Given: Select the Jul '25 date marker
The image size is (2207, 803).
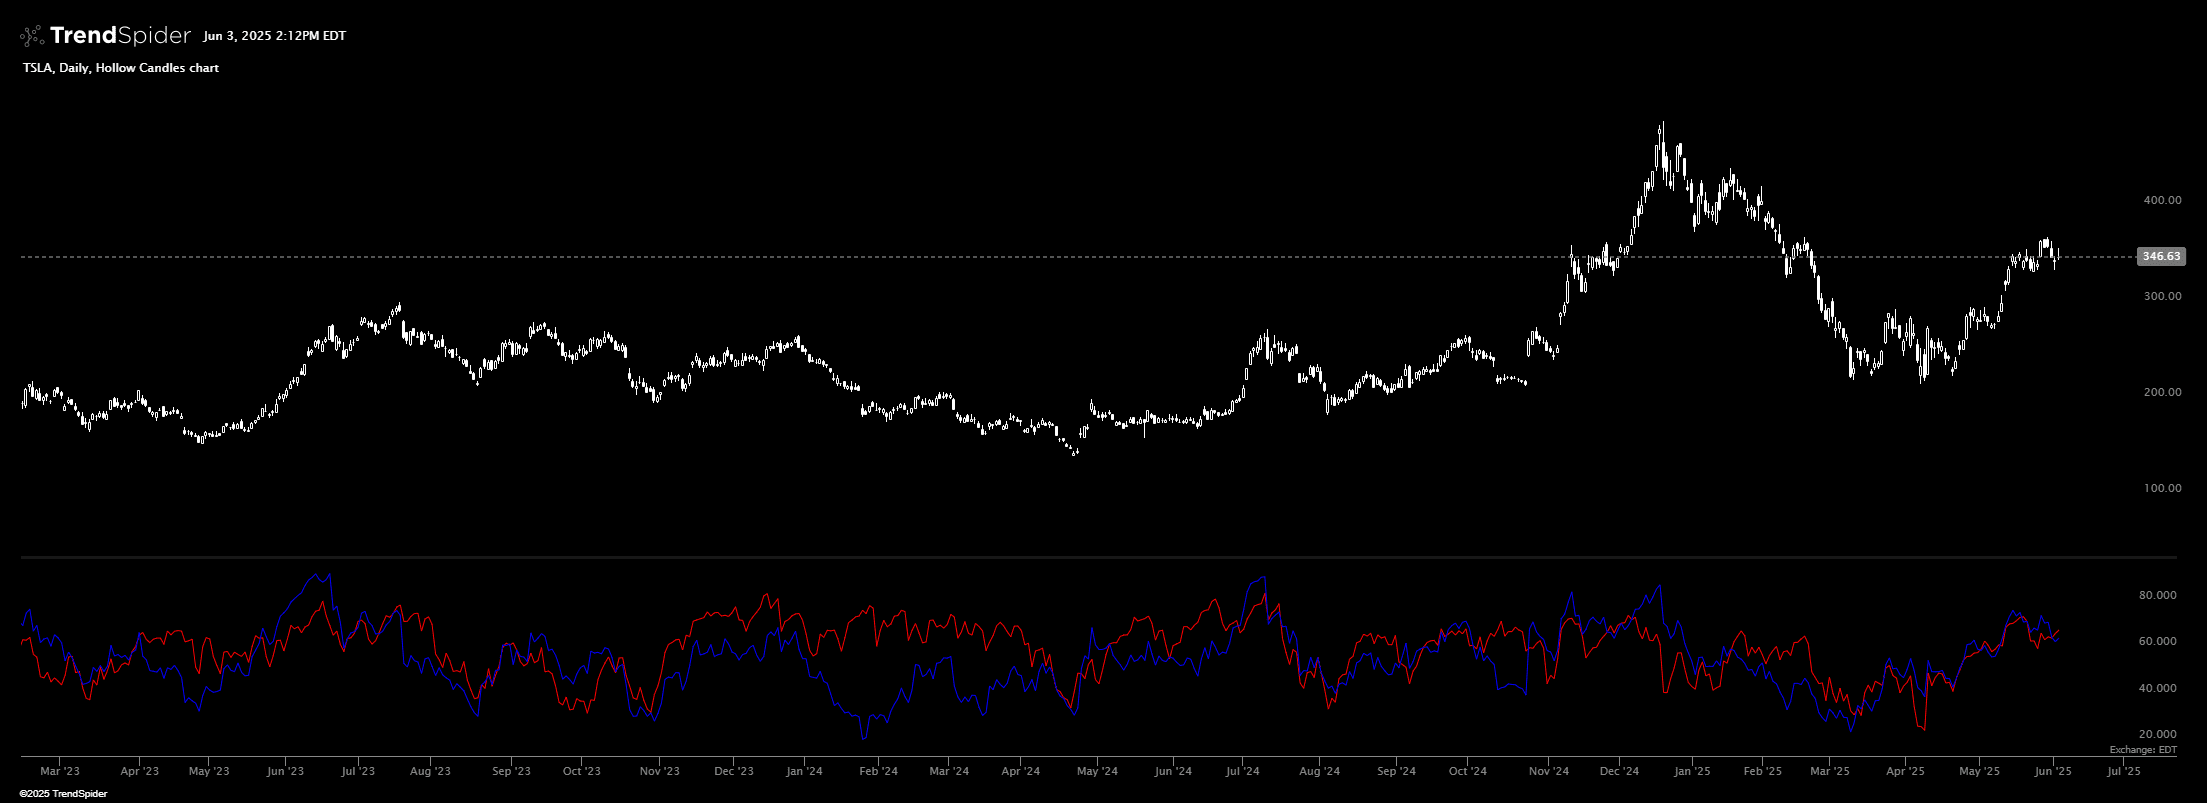Looking at the screenshot, I should (x=2119, y=771).
